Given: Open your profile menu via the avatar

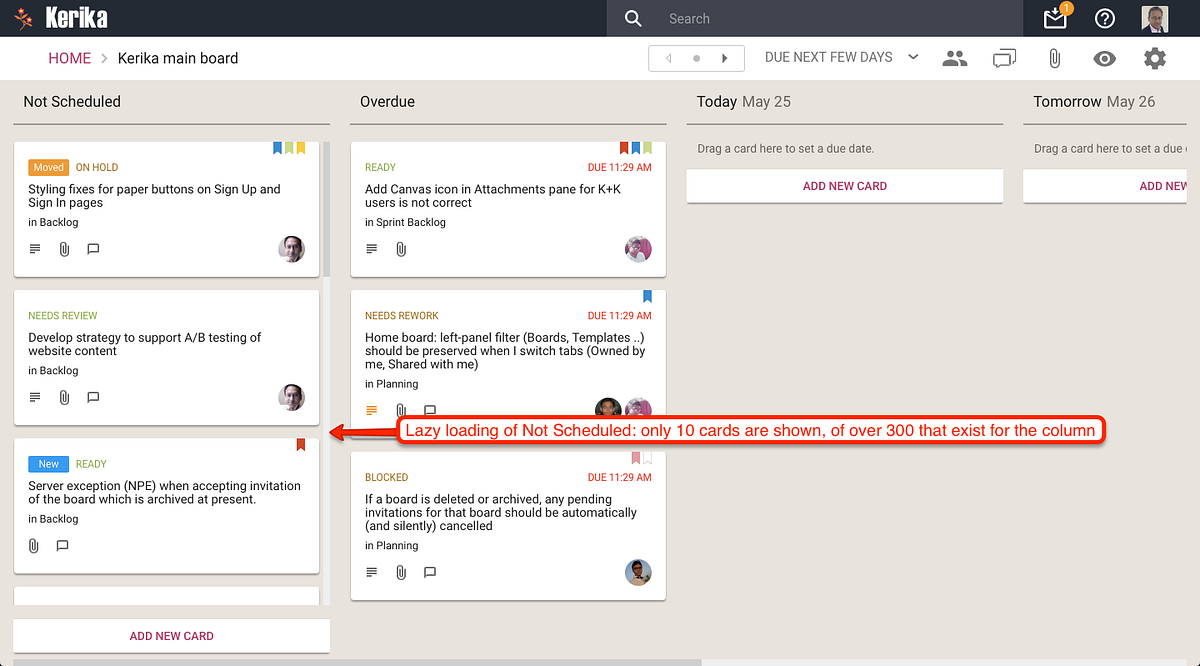Looking at the screenshot, I should point(1154,18).
